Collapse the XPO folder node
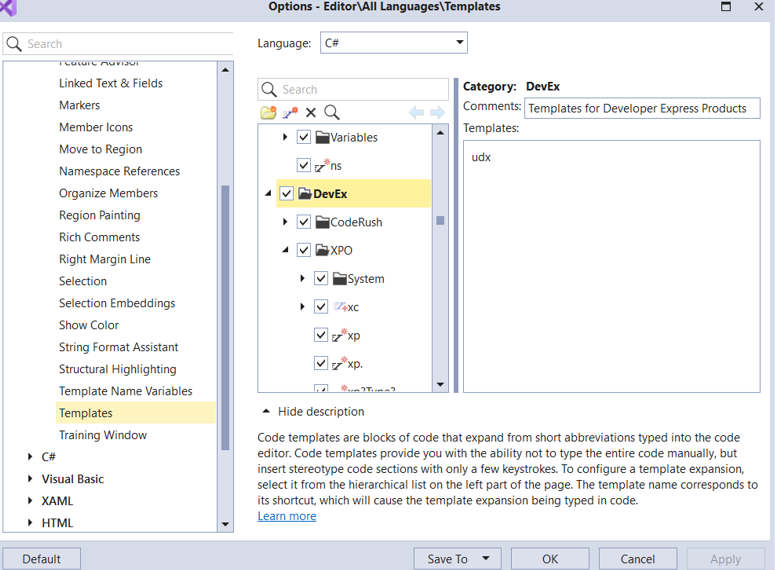 tap(285, 250)
